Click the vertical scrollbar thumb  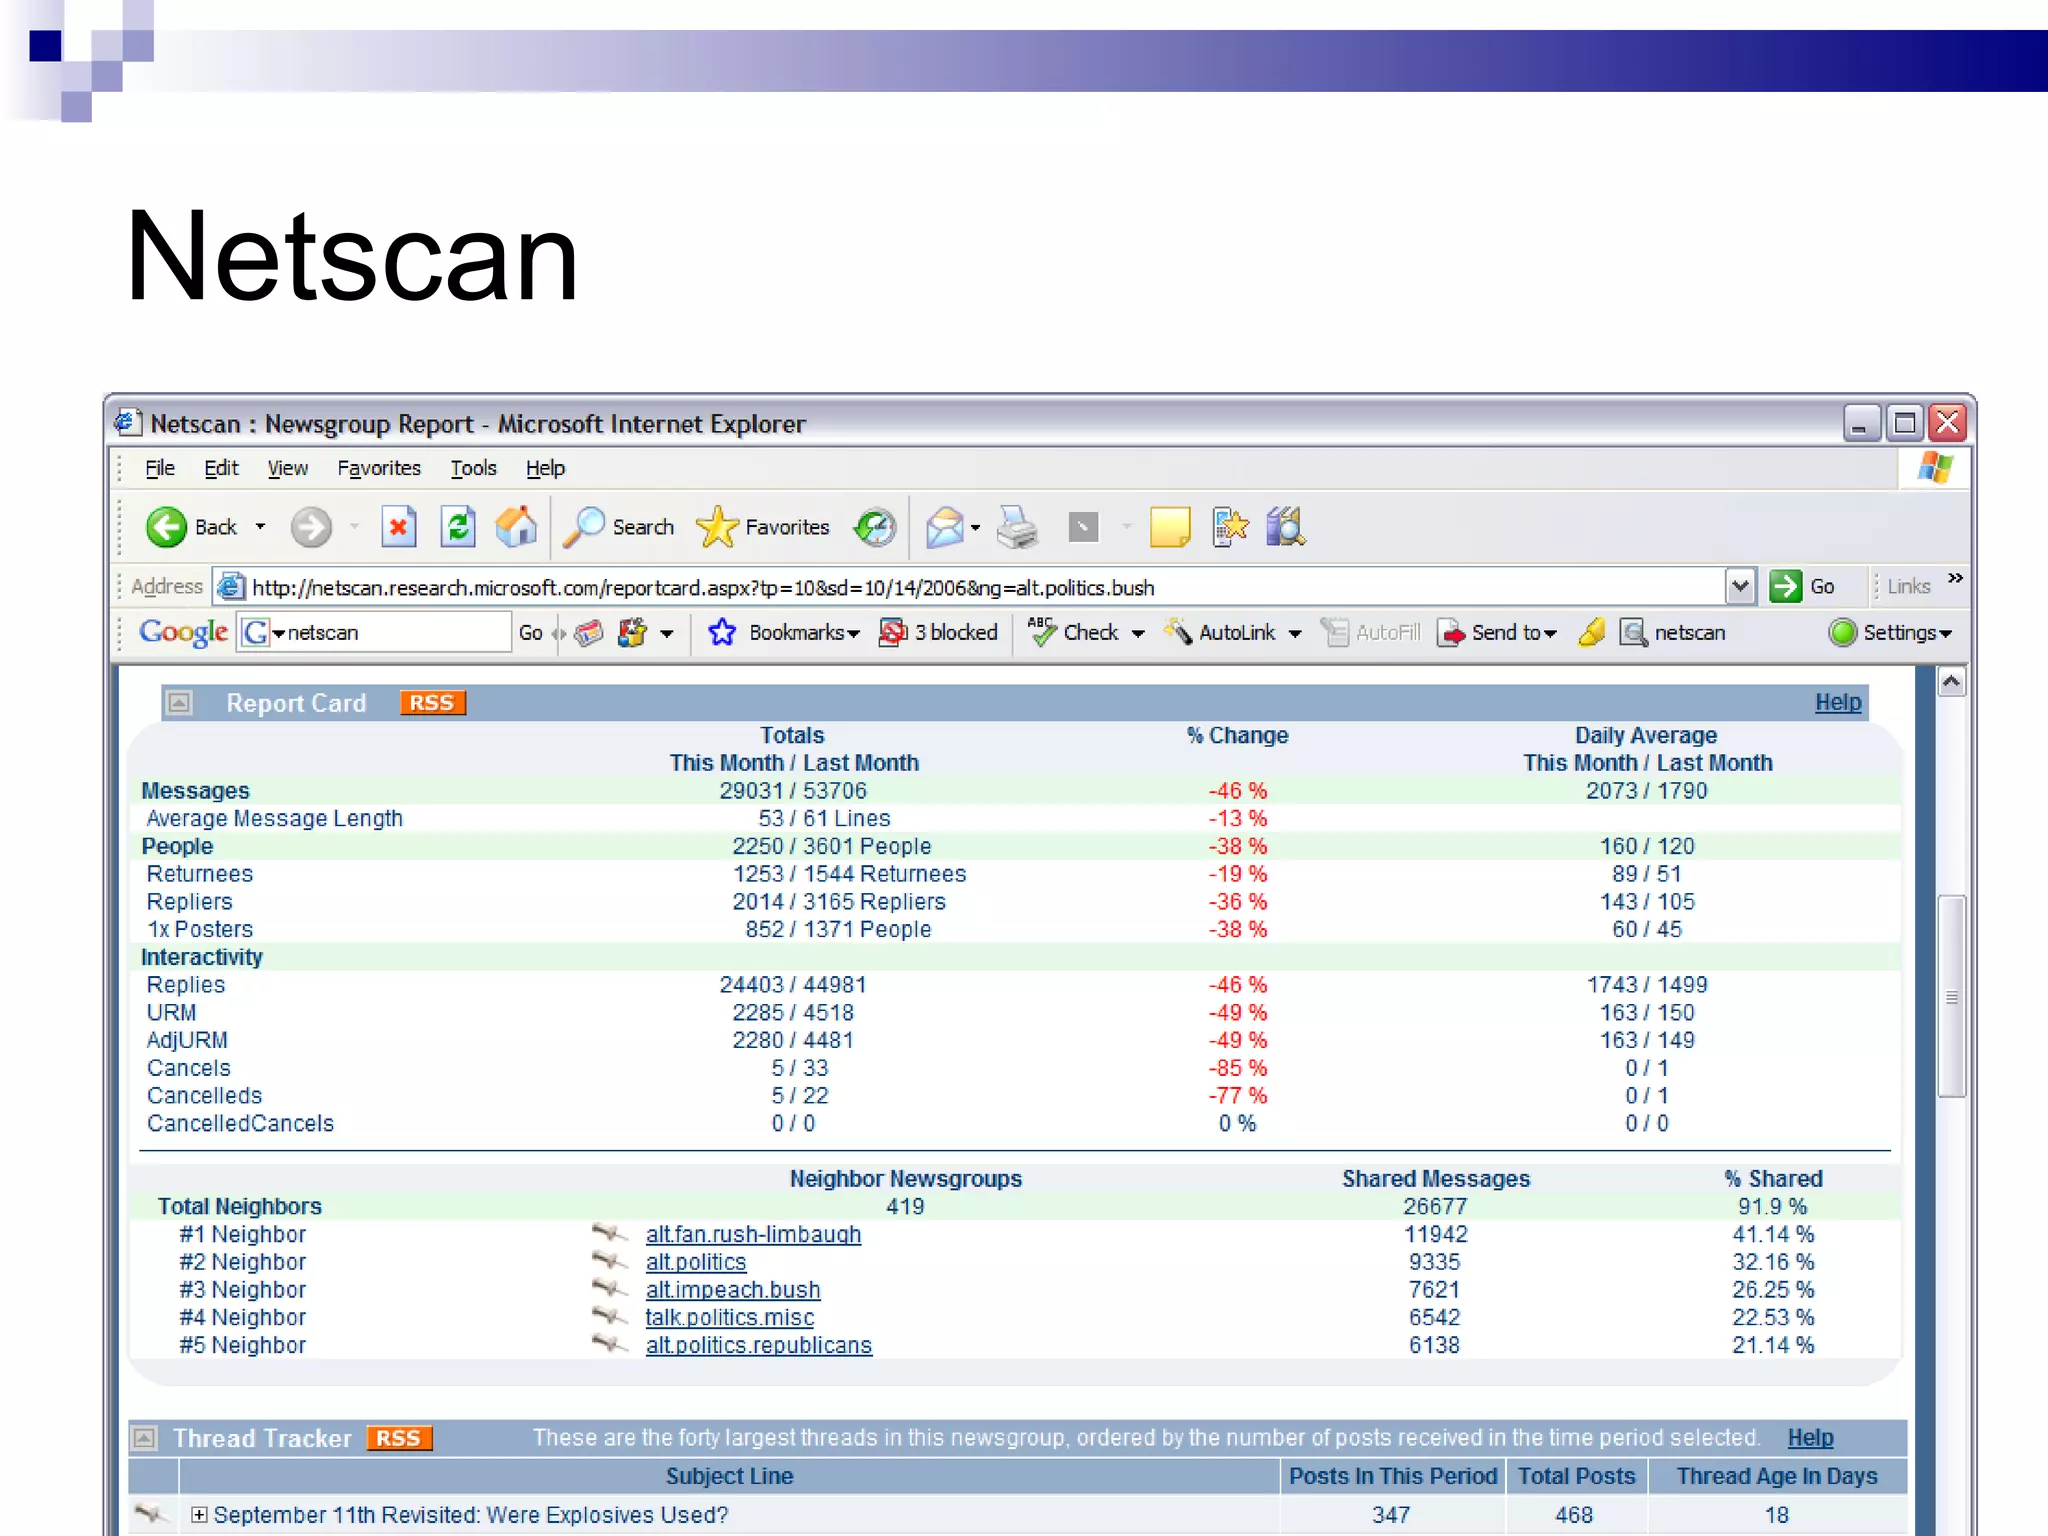pos(1951,996)
